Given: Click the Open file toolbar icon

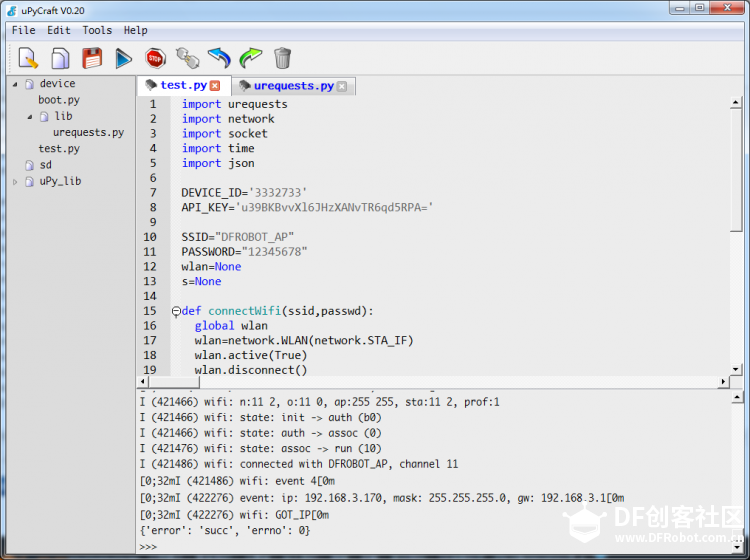Looking at the screenshot, I should point(60,58).
